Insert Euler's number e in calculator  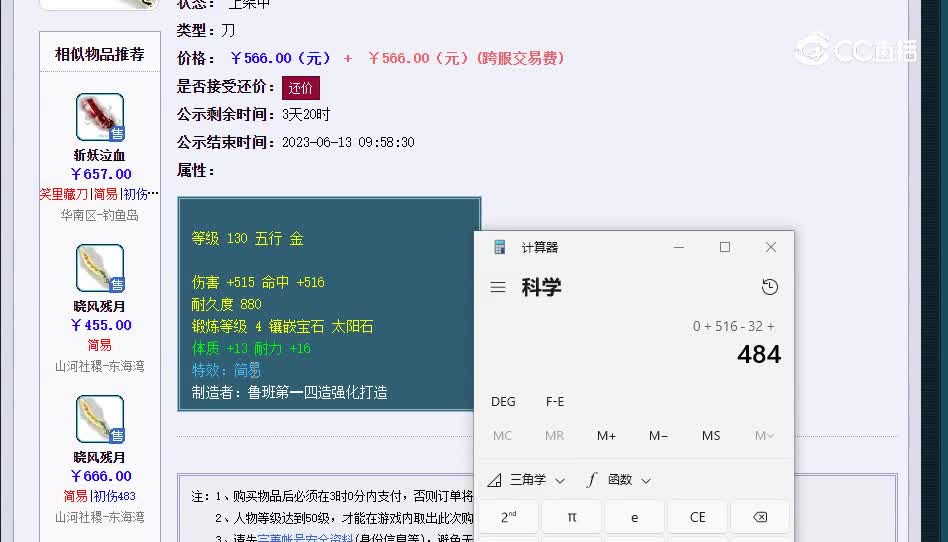pos(634,517)
